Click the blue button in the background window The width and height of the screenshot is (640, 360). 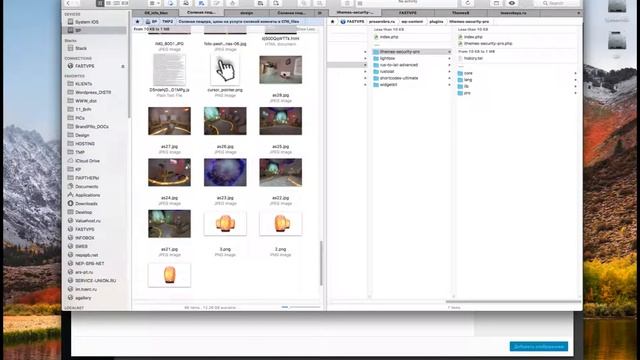539,347
